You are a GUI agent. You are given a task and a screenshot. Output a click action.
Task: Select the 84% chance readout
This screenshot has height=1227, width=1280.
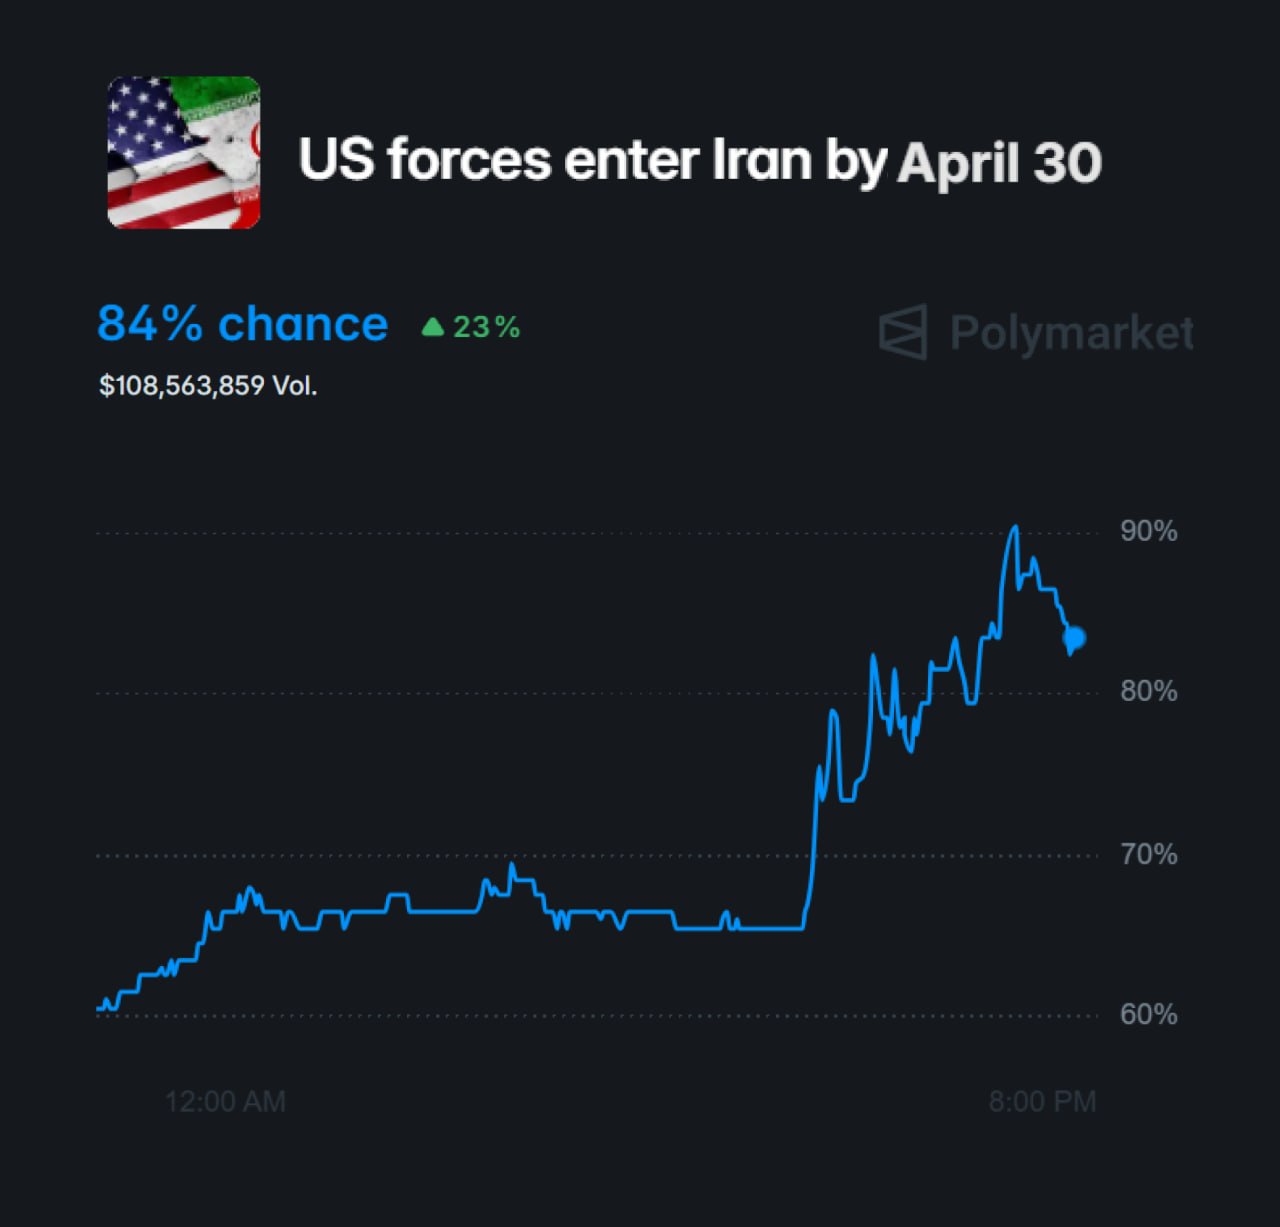(242, 324)
